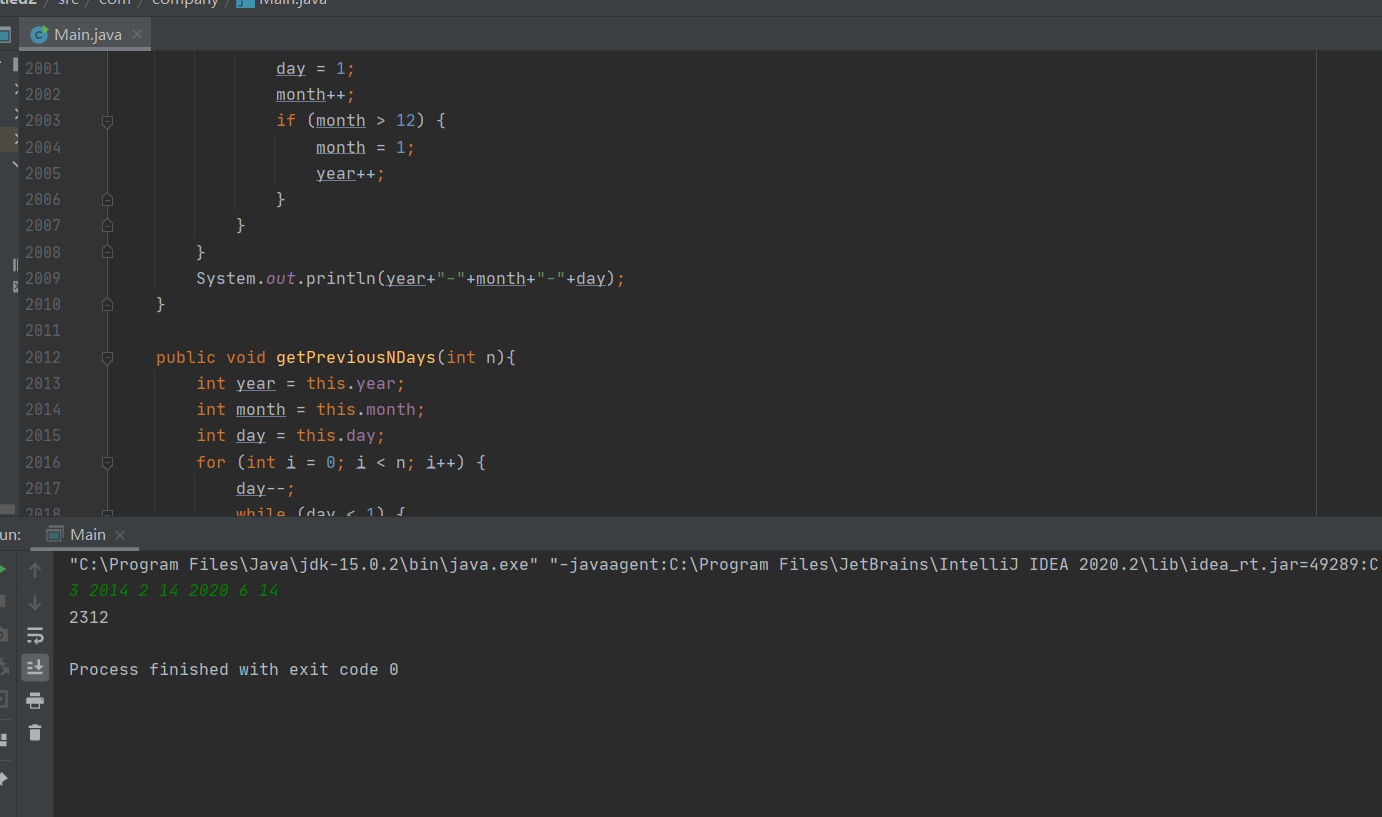Click 'day = 1;' on line 2001
Image resolution: width=1382 pixels, height=817 pixels.
pyautogui.click(x=316, y=68)
